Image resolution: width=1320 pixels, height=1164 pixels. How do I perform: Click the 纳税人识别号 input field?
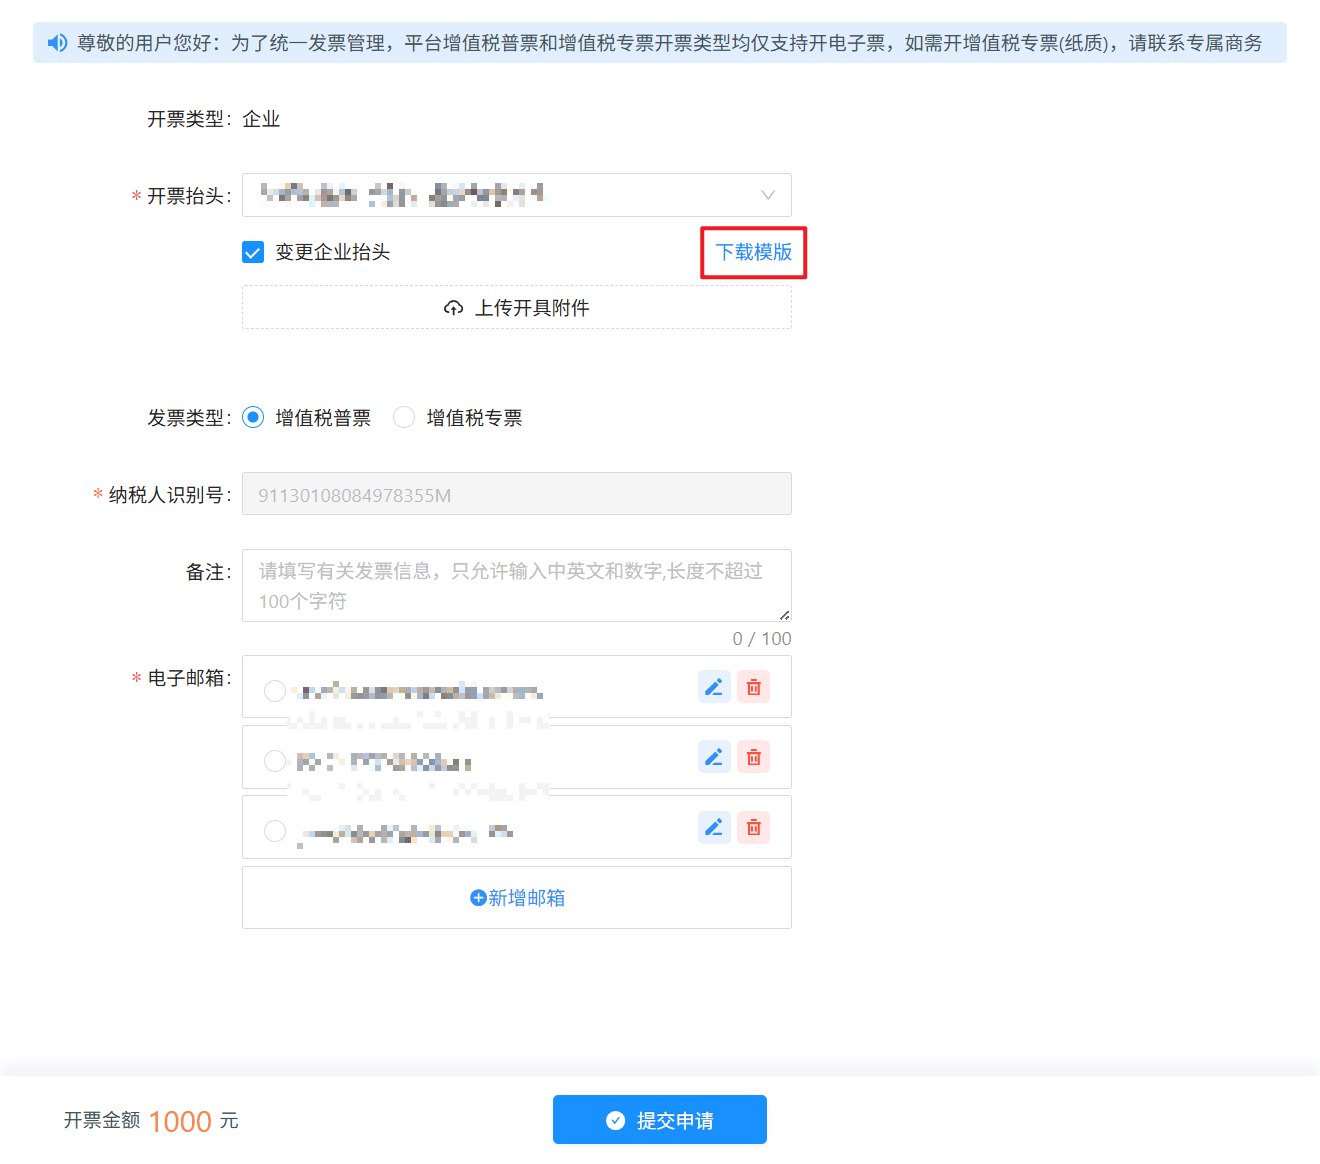(x=516, y=495)
